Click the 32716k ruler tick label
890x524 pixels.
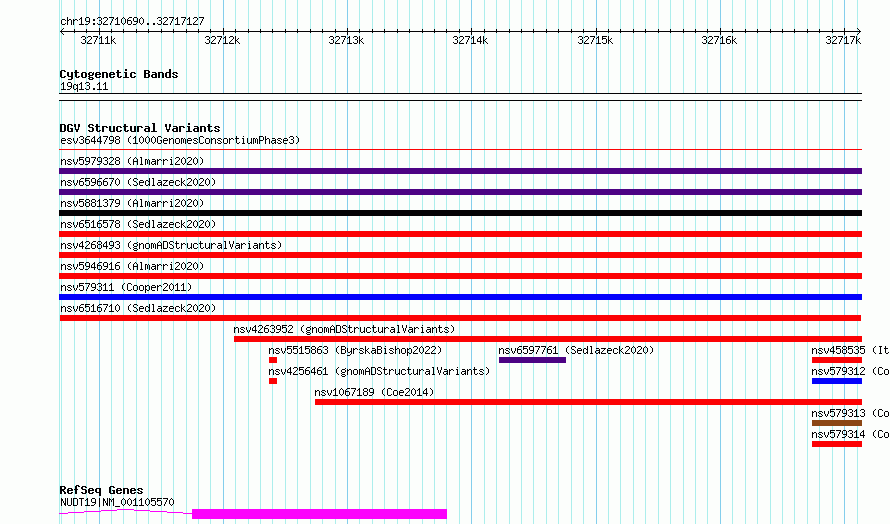(x=719, y=40)
